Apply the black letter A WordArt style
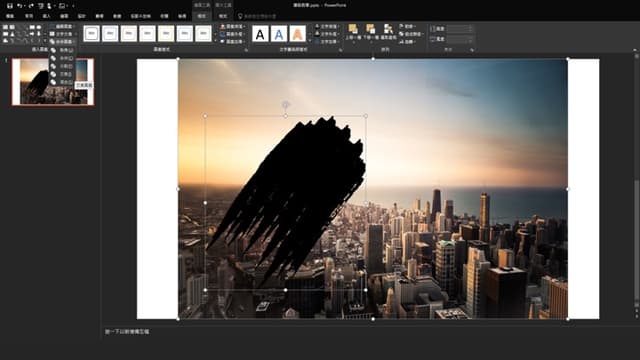This screenshot has width=640, height=360. tap(260, 34)
